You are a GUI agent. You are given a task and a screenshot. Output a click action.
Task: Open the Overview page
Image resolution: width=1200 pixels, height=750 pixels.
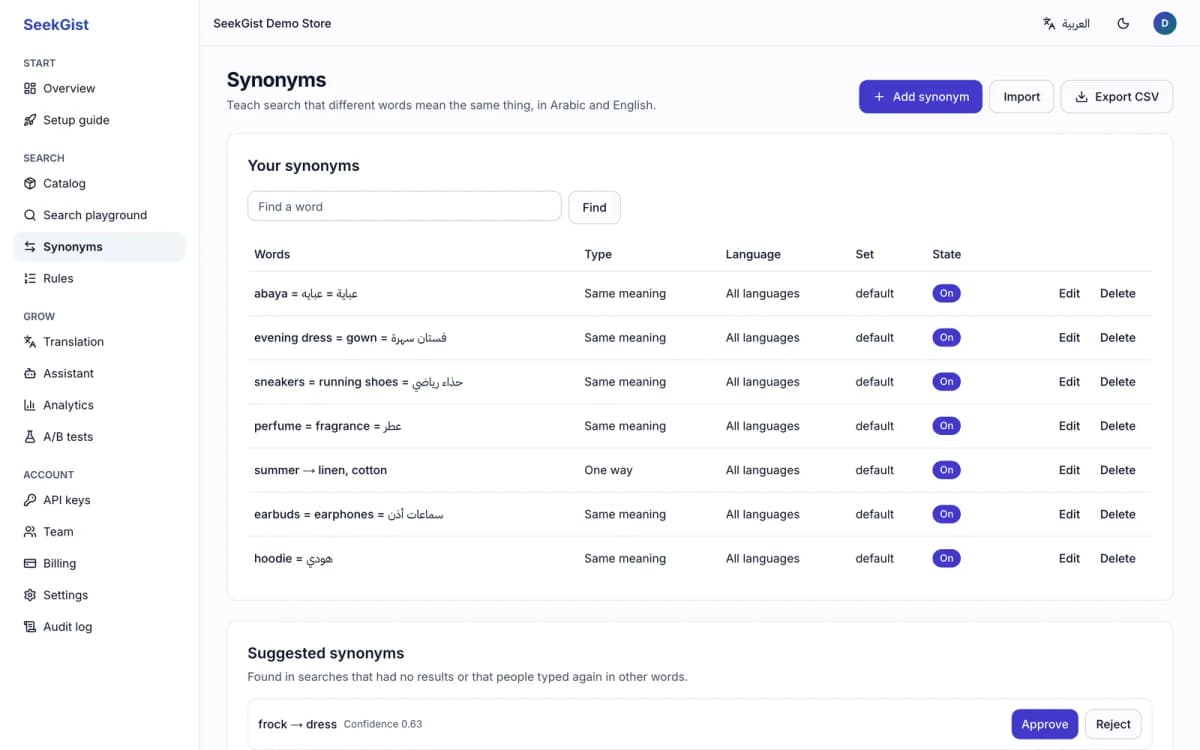click(x=100, y=88)
